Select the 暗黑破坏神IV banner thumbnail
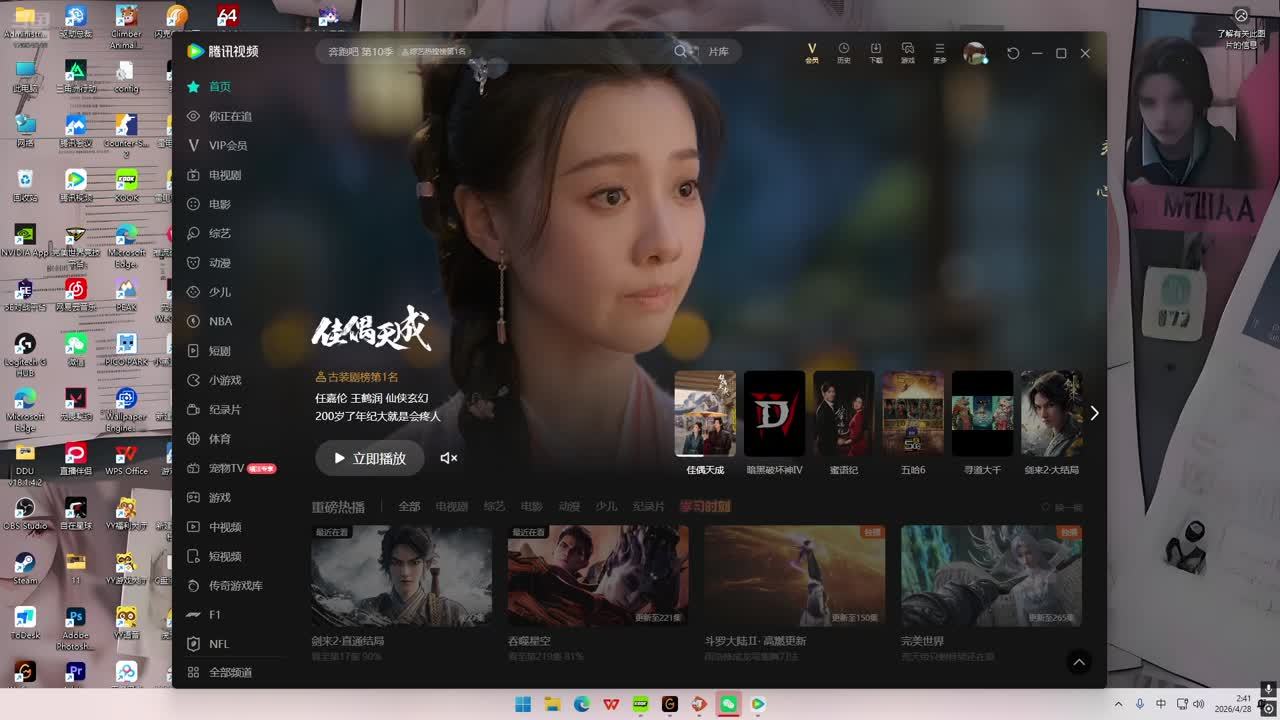Screen dimensions: 1280x720 coord(774,414)
